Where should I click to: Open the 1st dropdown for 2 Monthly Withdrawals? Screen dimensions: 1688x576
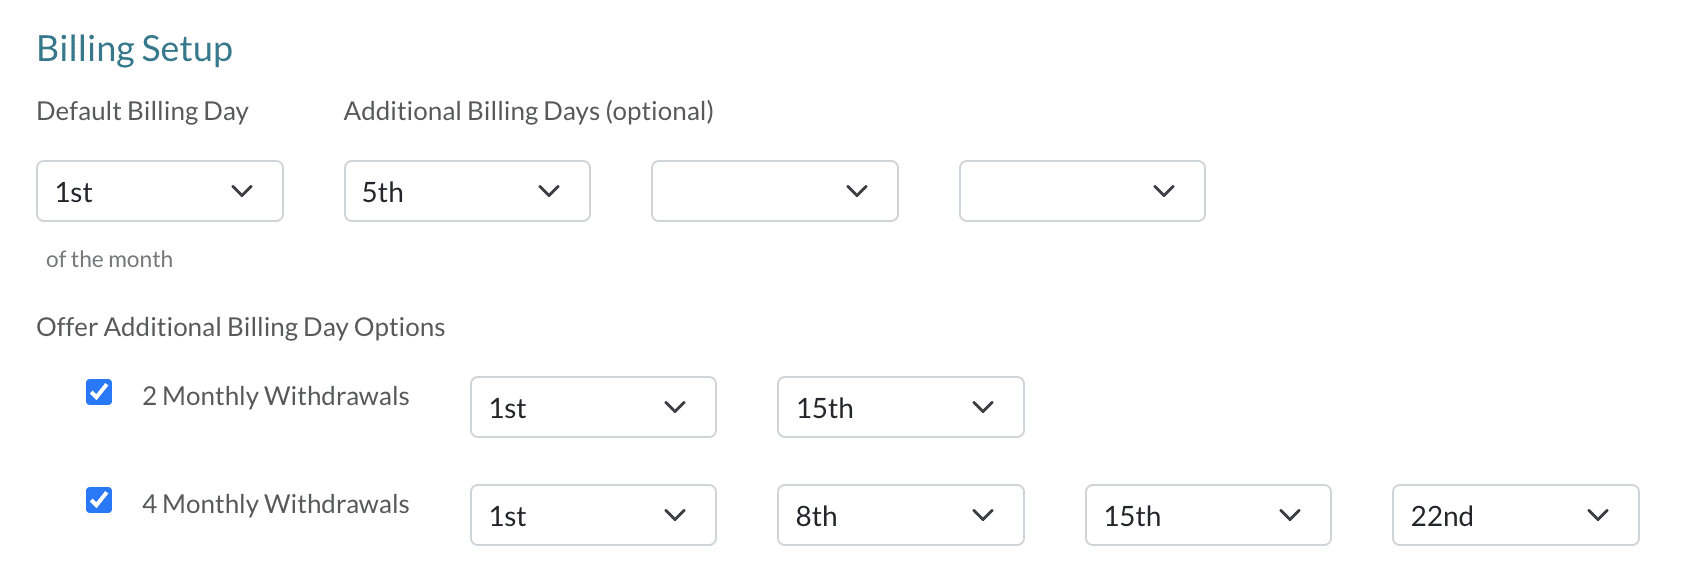coord(593,407)
